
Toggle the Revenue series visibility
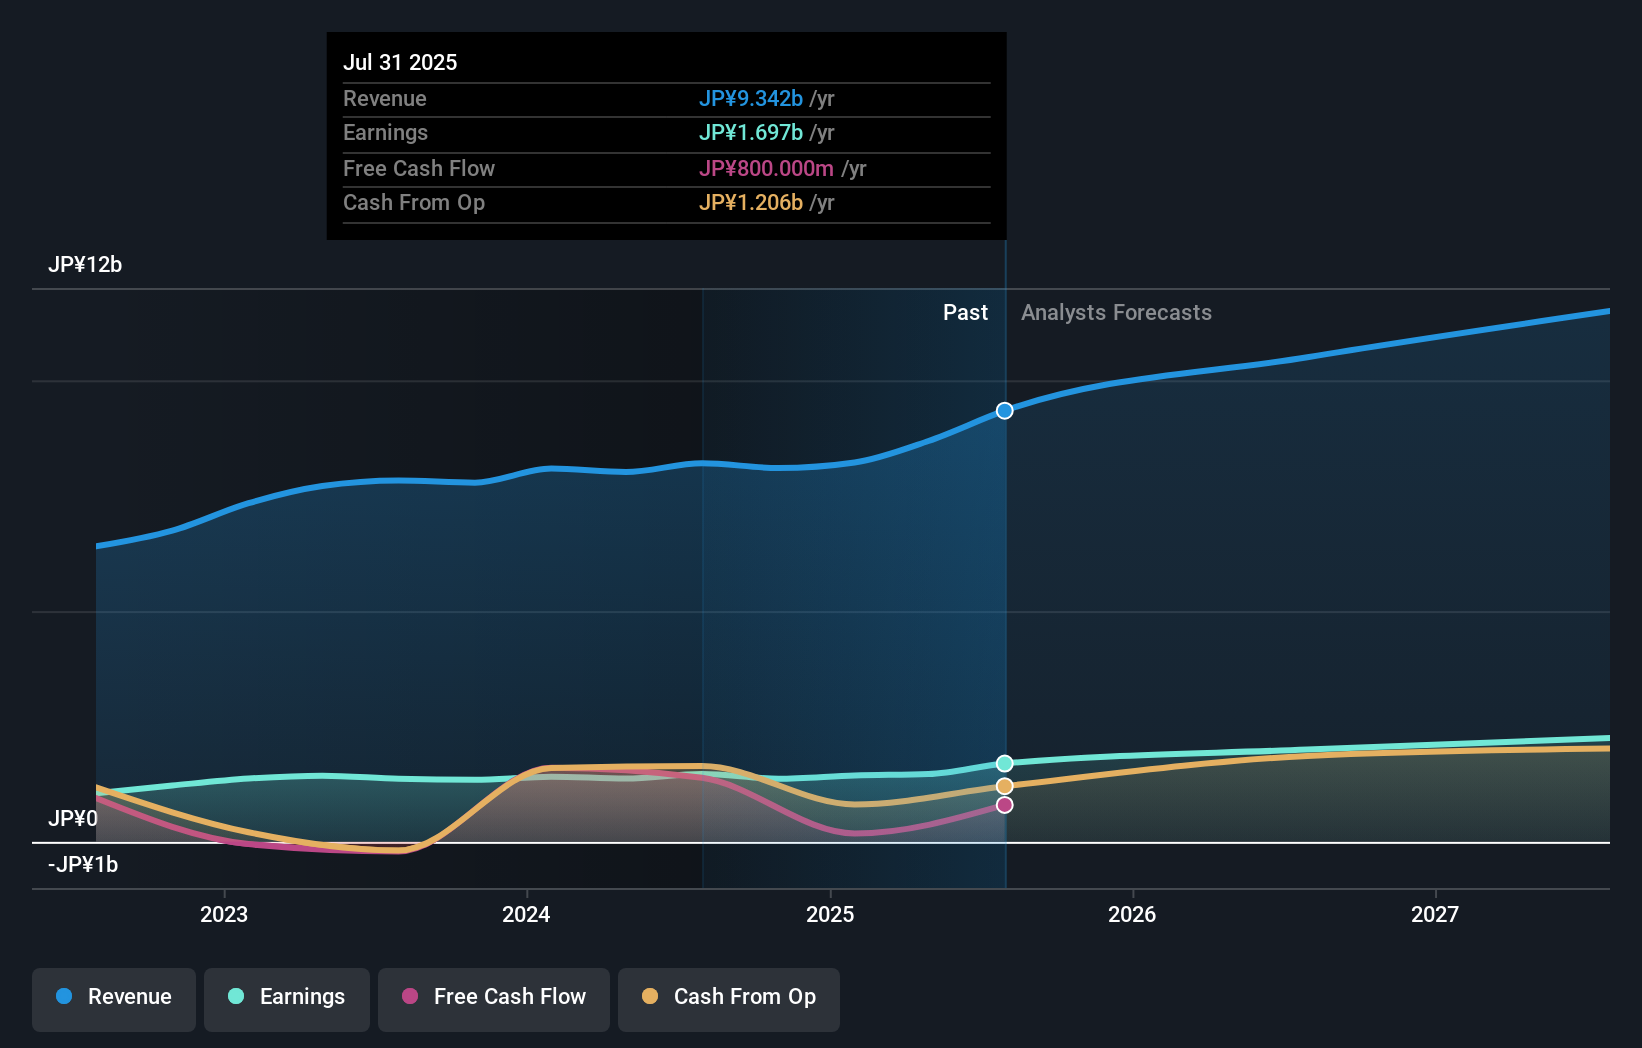coord(113,997)
